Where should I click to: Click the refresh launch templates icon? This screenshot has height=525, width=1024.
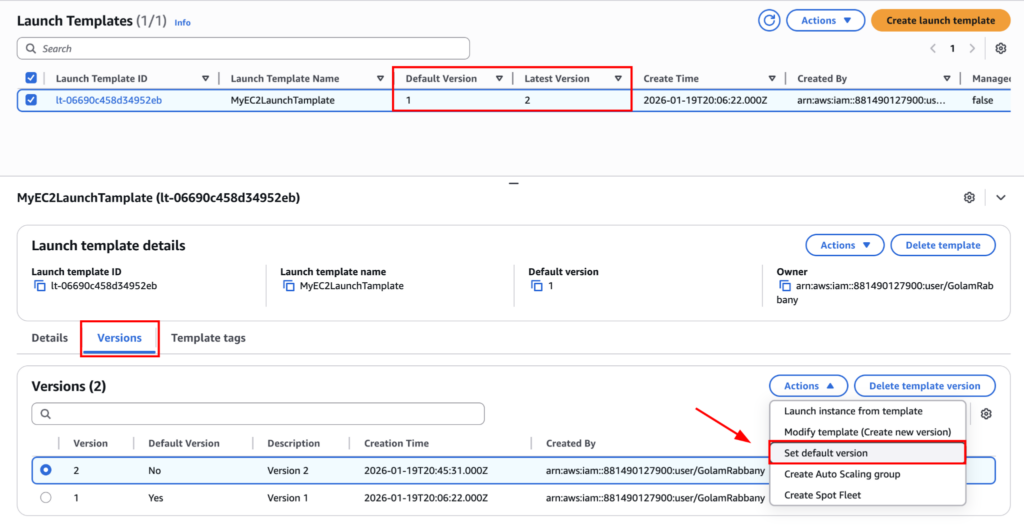coord(769,20)
